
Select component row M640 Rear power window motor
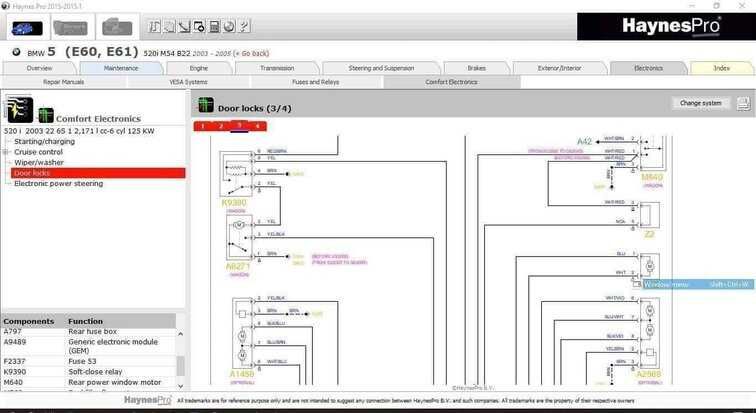click(x=89, y=383)
